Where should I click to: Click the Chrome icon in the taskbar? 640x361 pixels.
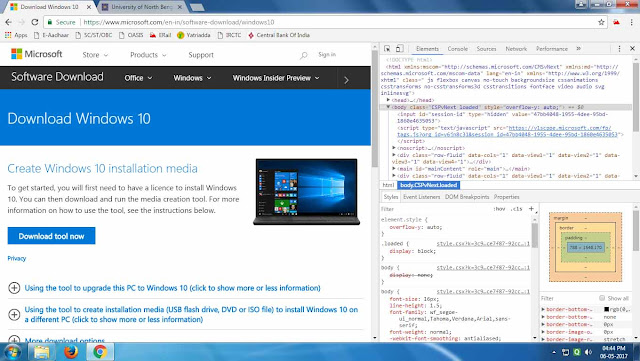[100, 352]
